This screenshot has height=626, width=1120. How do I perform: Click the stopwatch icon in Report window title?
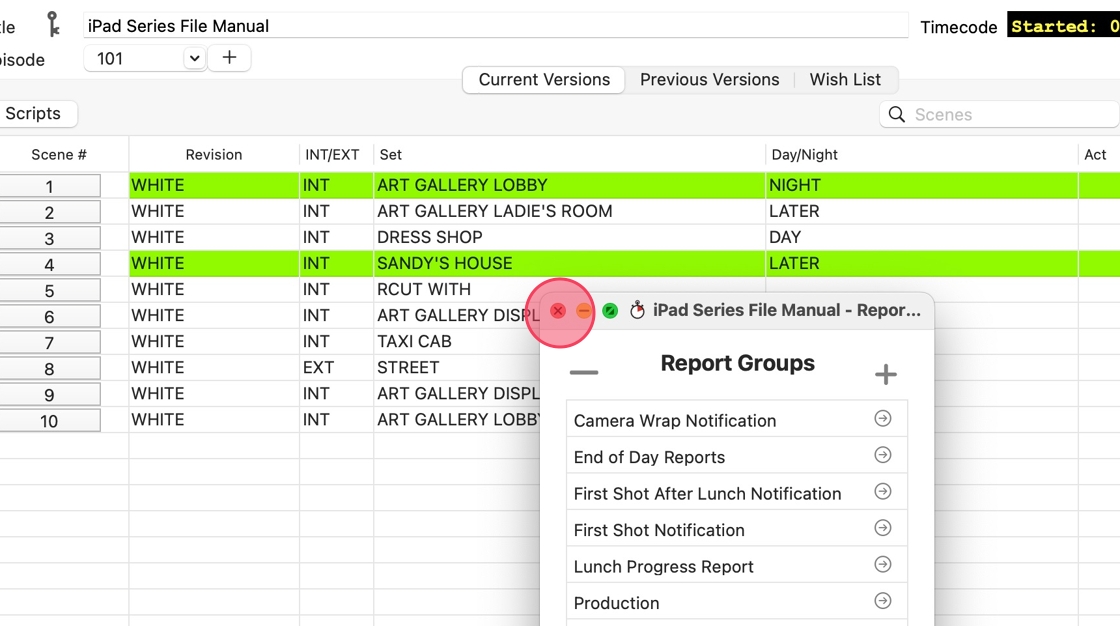coord(637,309)
